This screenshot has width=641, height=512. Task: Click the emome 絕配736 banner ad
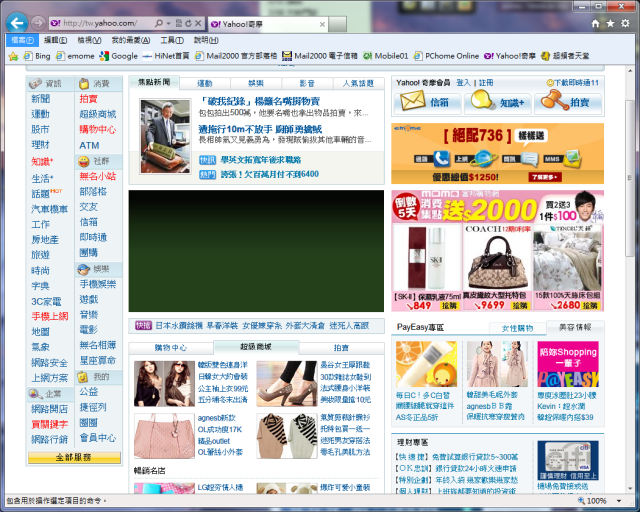[x=498, y=153]
